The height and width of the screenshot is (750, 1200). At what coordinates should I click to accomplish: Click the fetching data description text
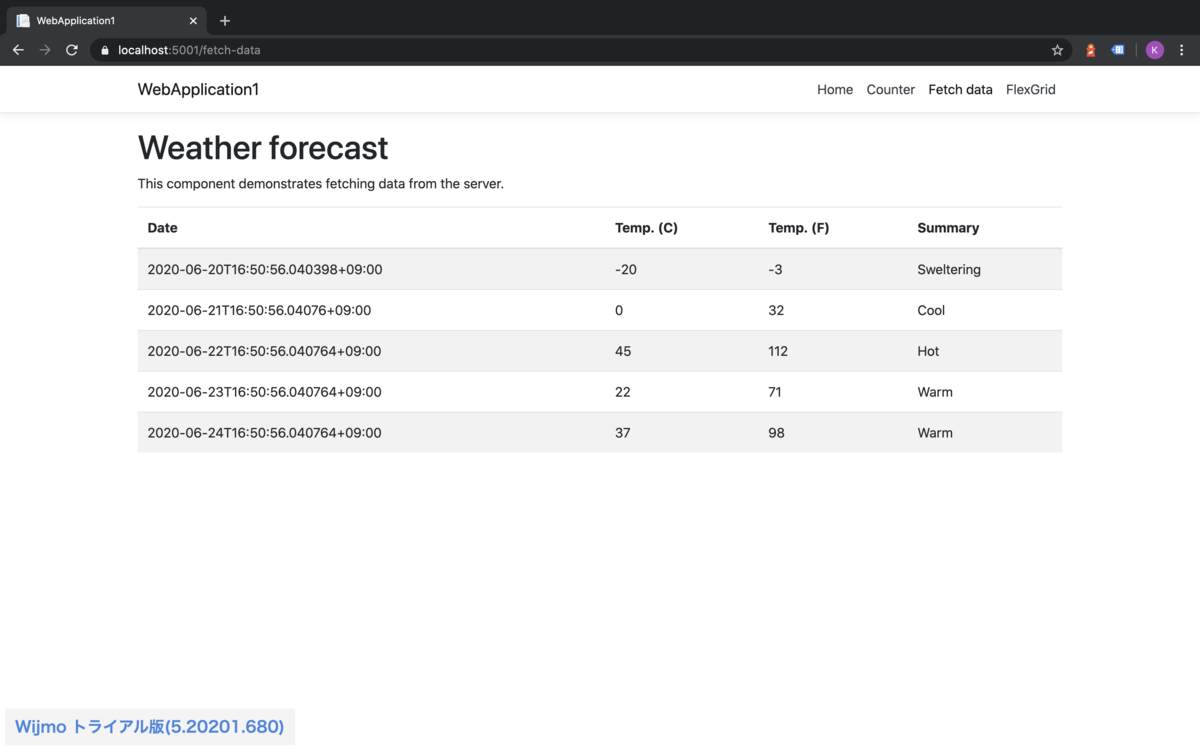[321, 184]
